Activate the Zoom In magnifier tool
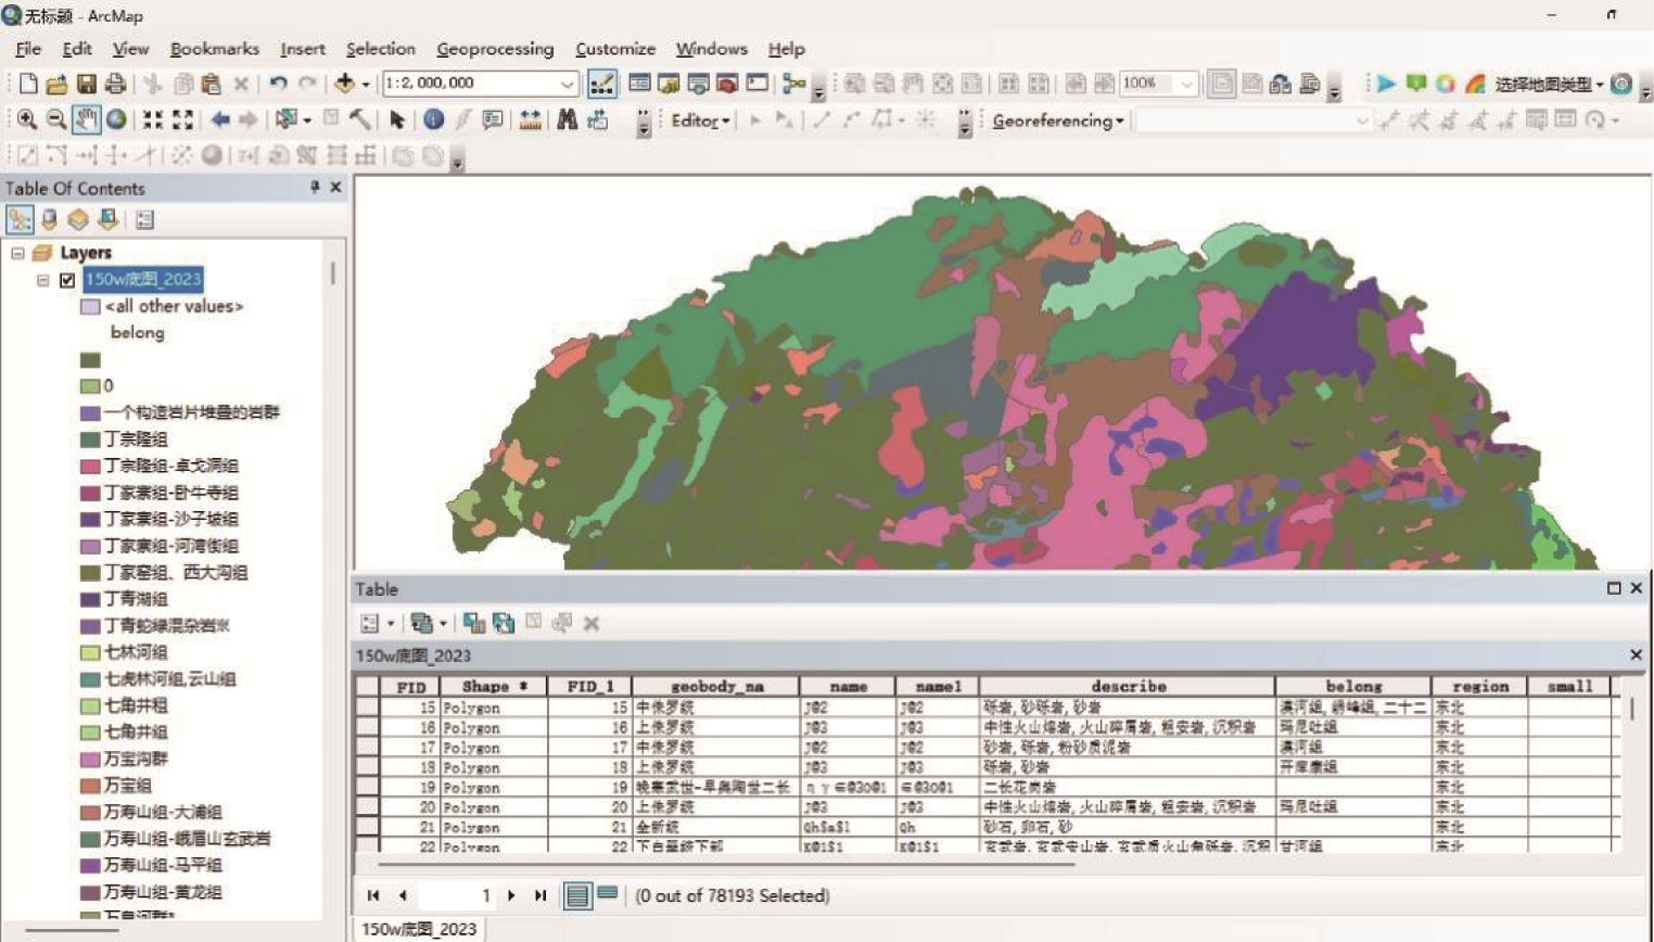 tap(27, 120)
